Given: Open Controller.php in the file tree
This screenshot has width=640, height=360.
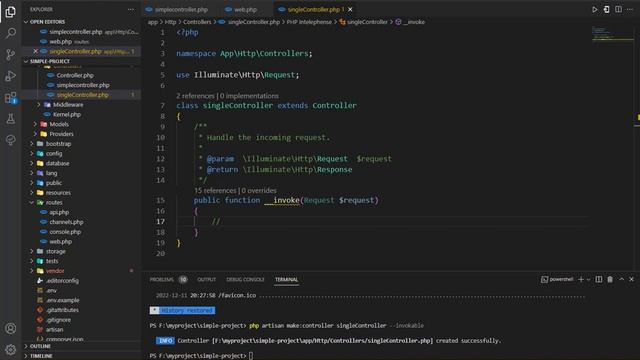Looking at the screenshot, I should pyautogui.click(x=75, y=75).
